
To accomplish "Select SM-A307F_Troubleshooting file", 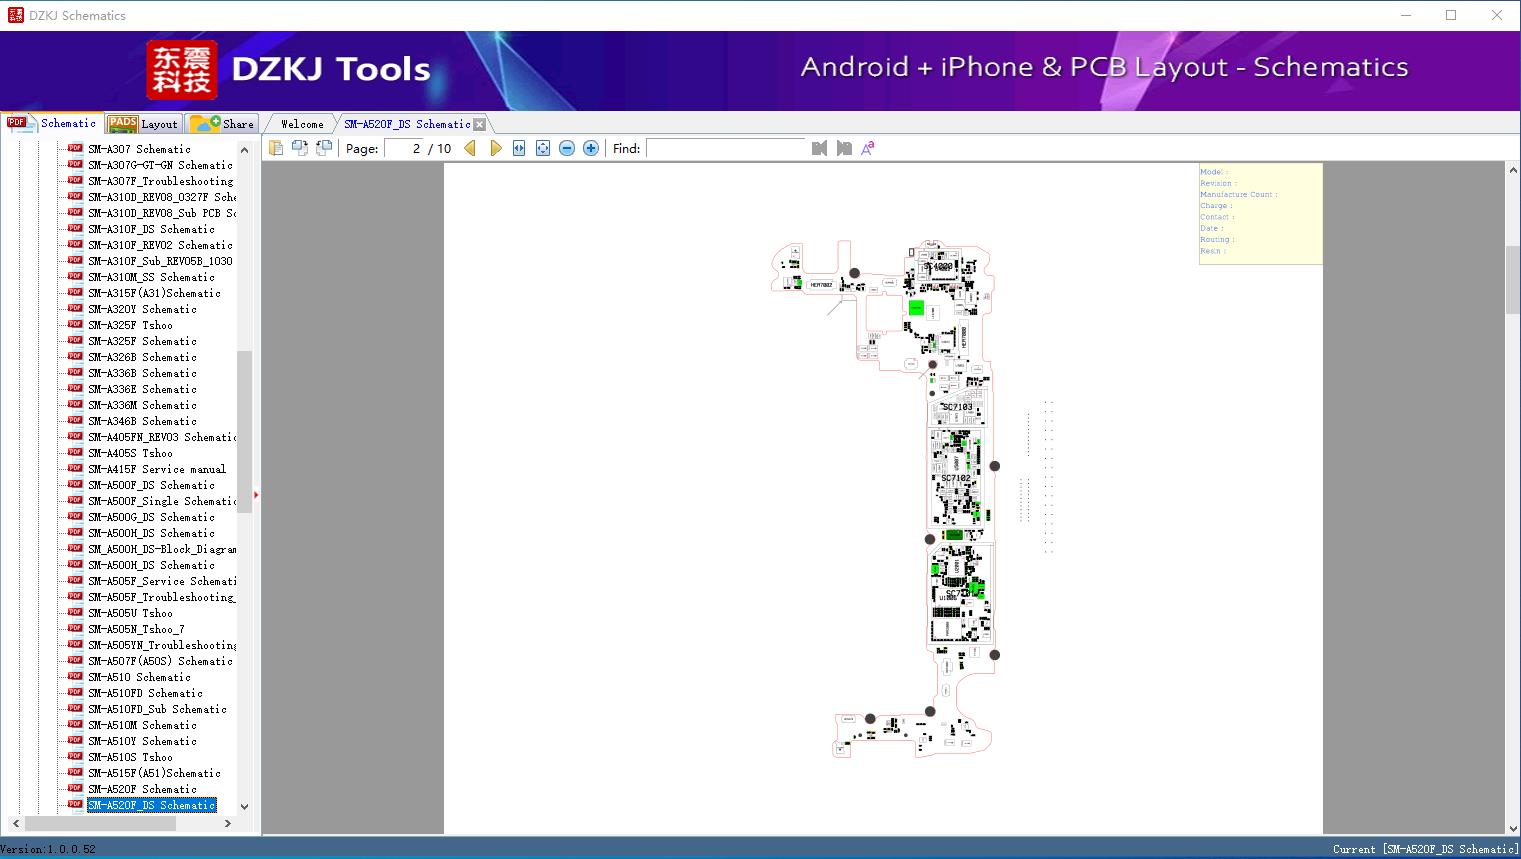I will pos(160,181).
